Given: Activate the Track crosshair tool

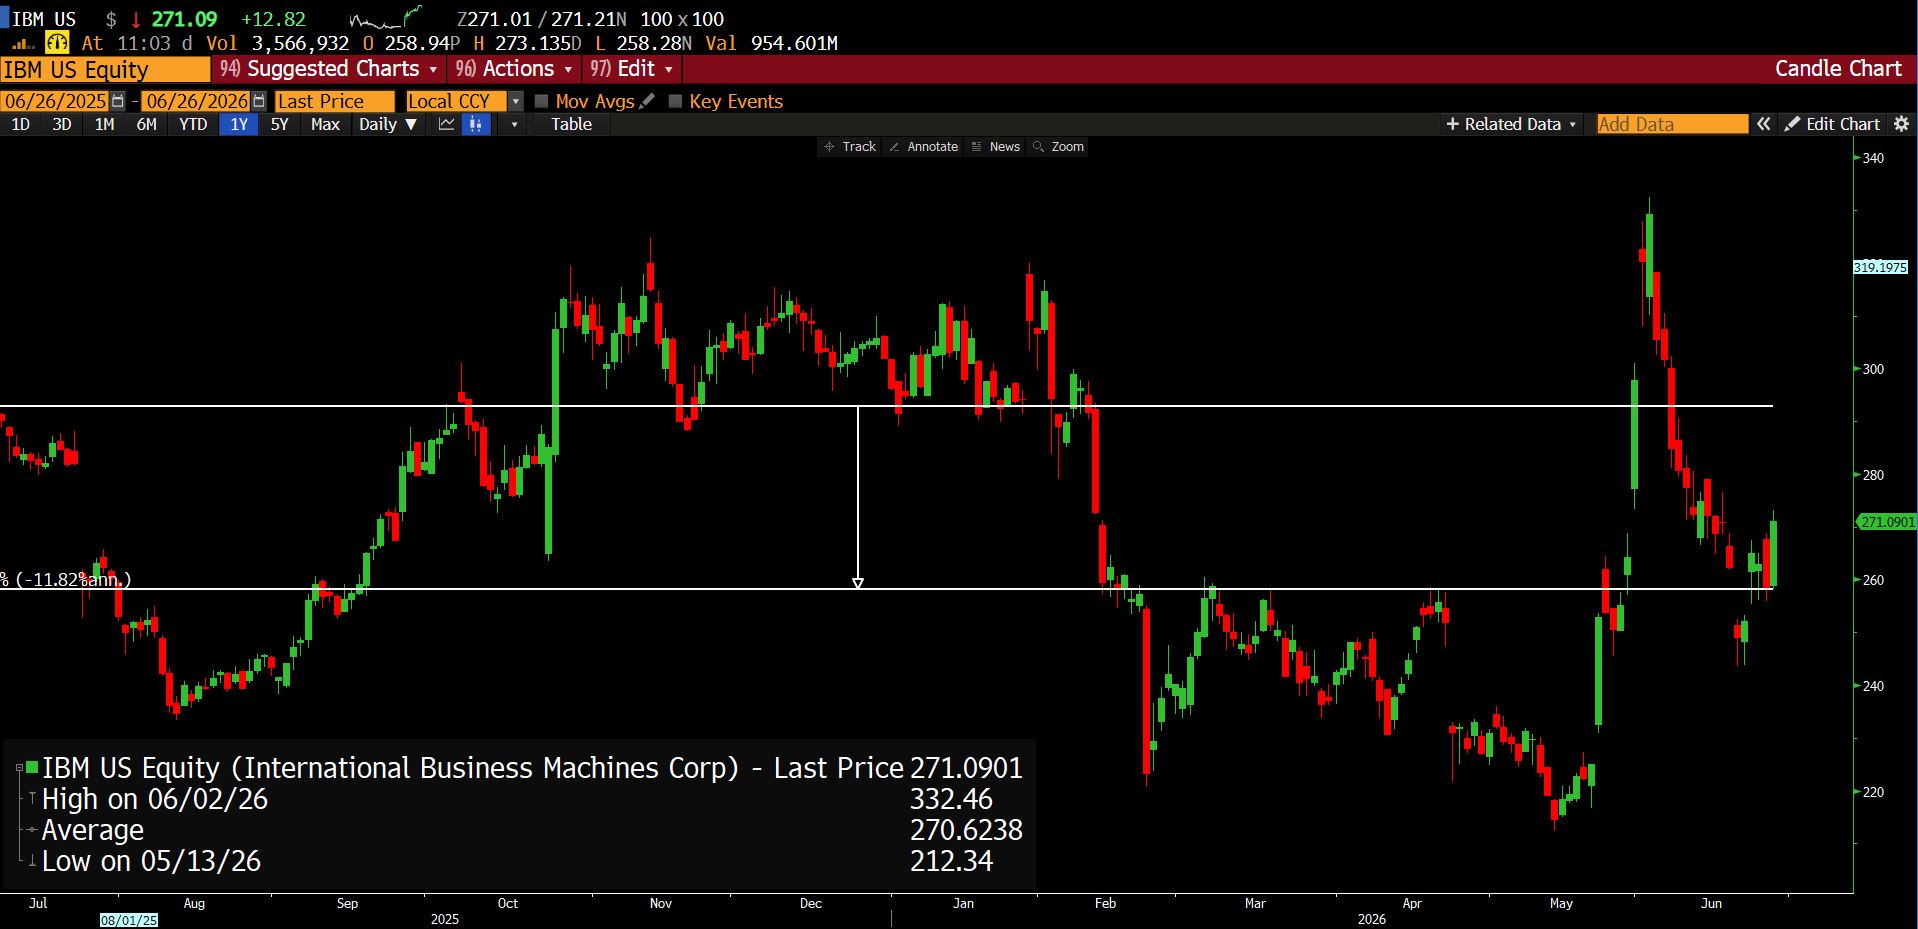Looking at the screenshot, I should coord(849,146).
